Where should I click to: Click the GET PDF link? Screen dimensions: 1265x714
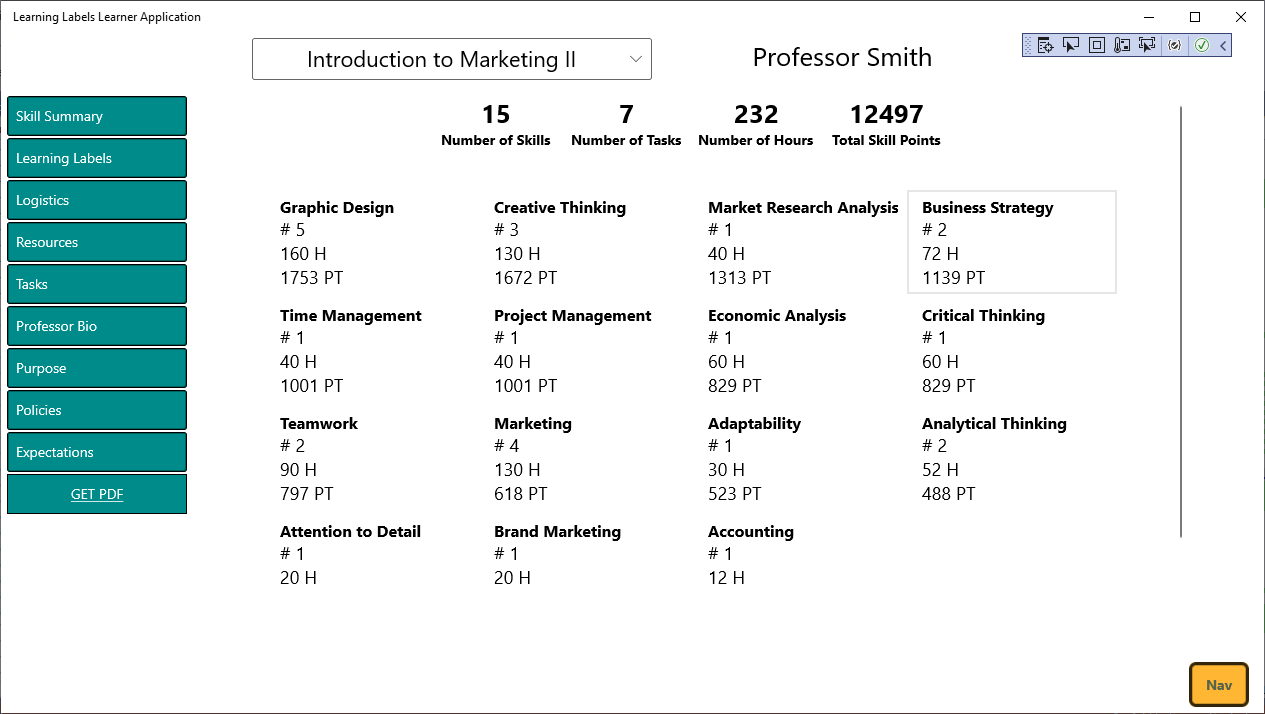(97, 494)
